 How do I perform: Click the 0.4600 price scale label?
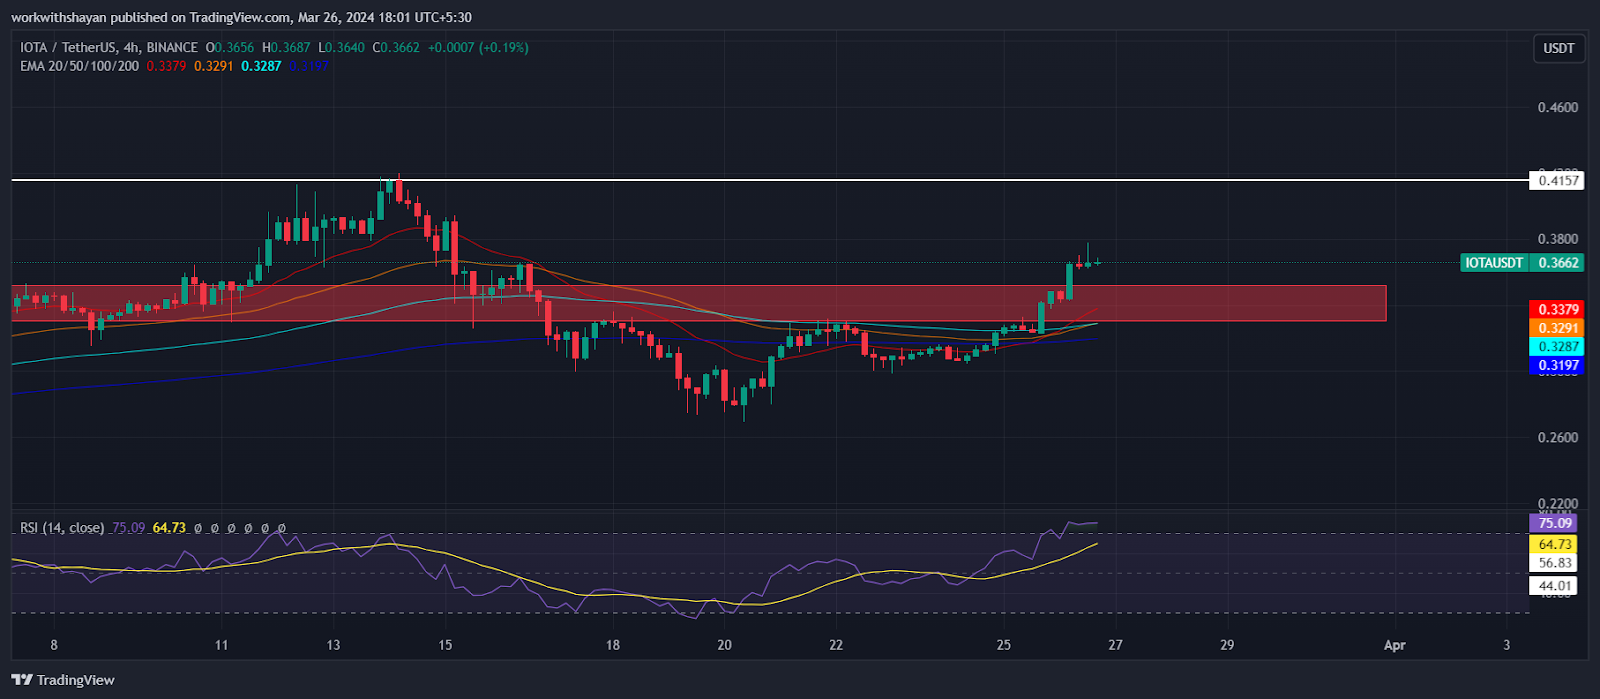[1558, 107]
